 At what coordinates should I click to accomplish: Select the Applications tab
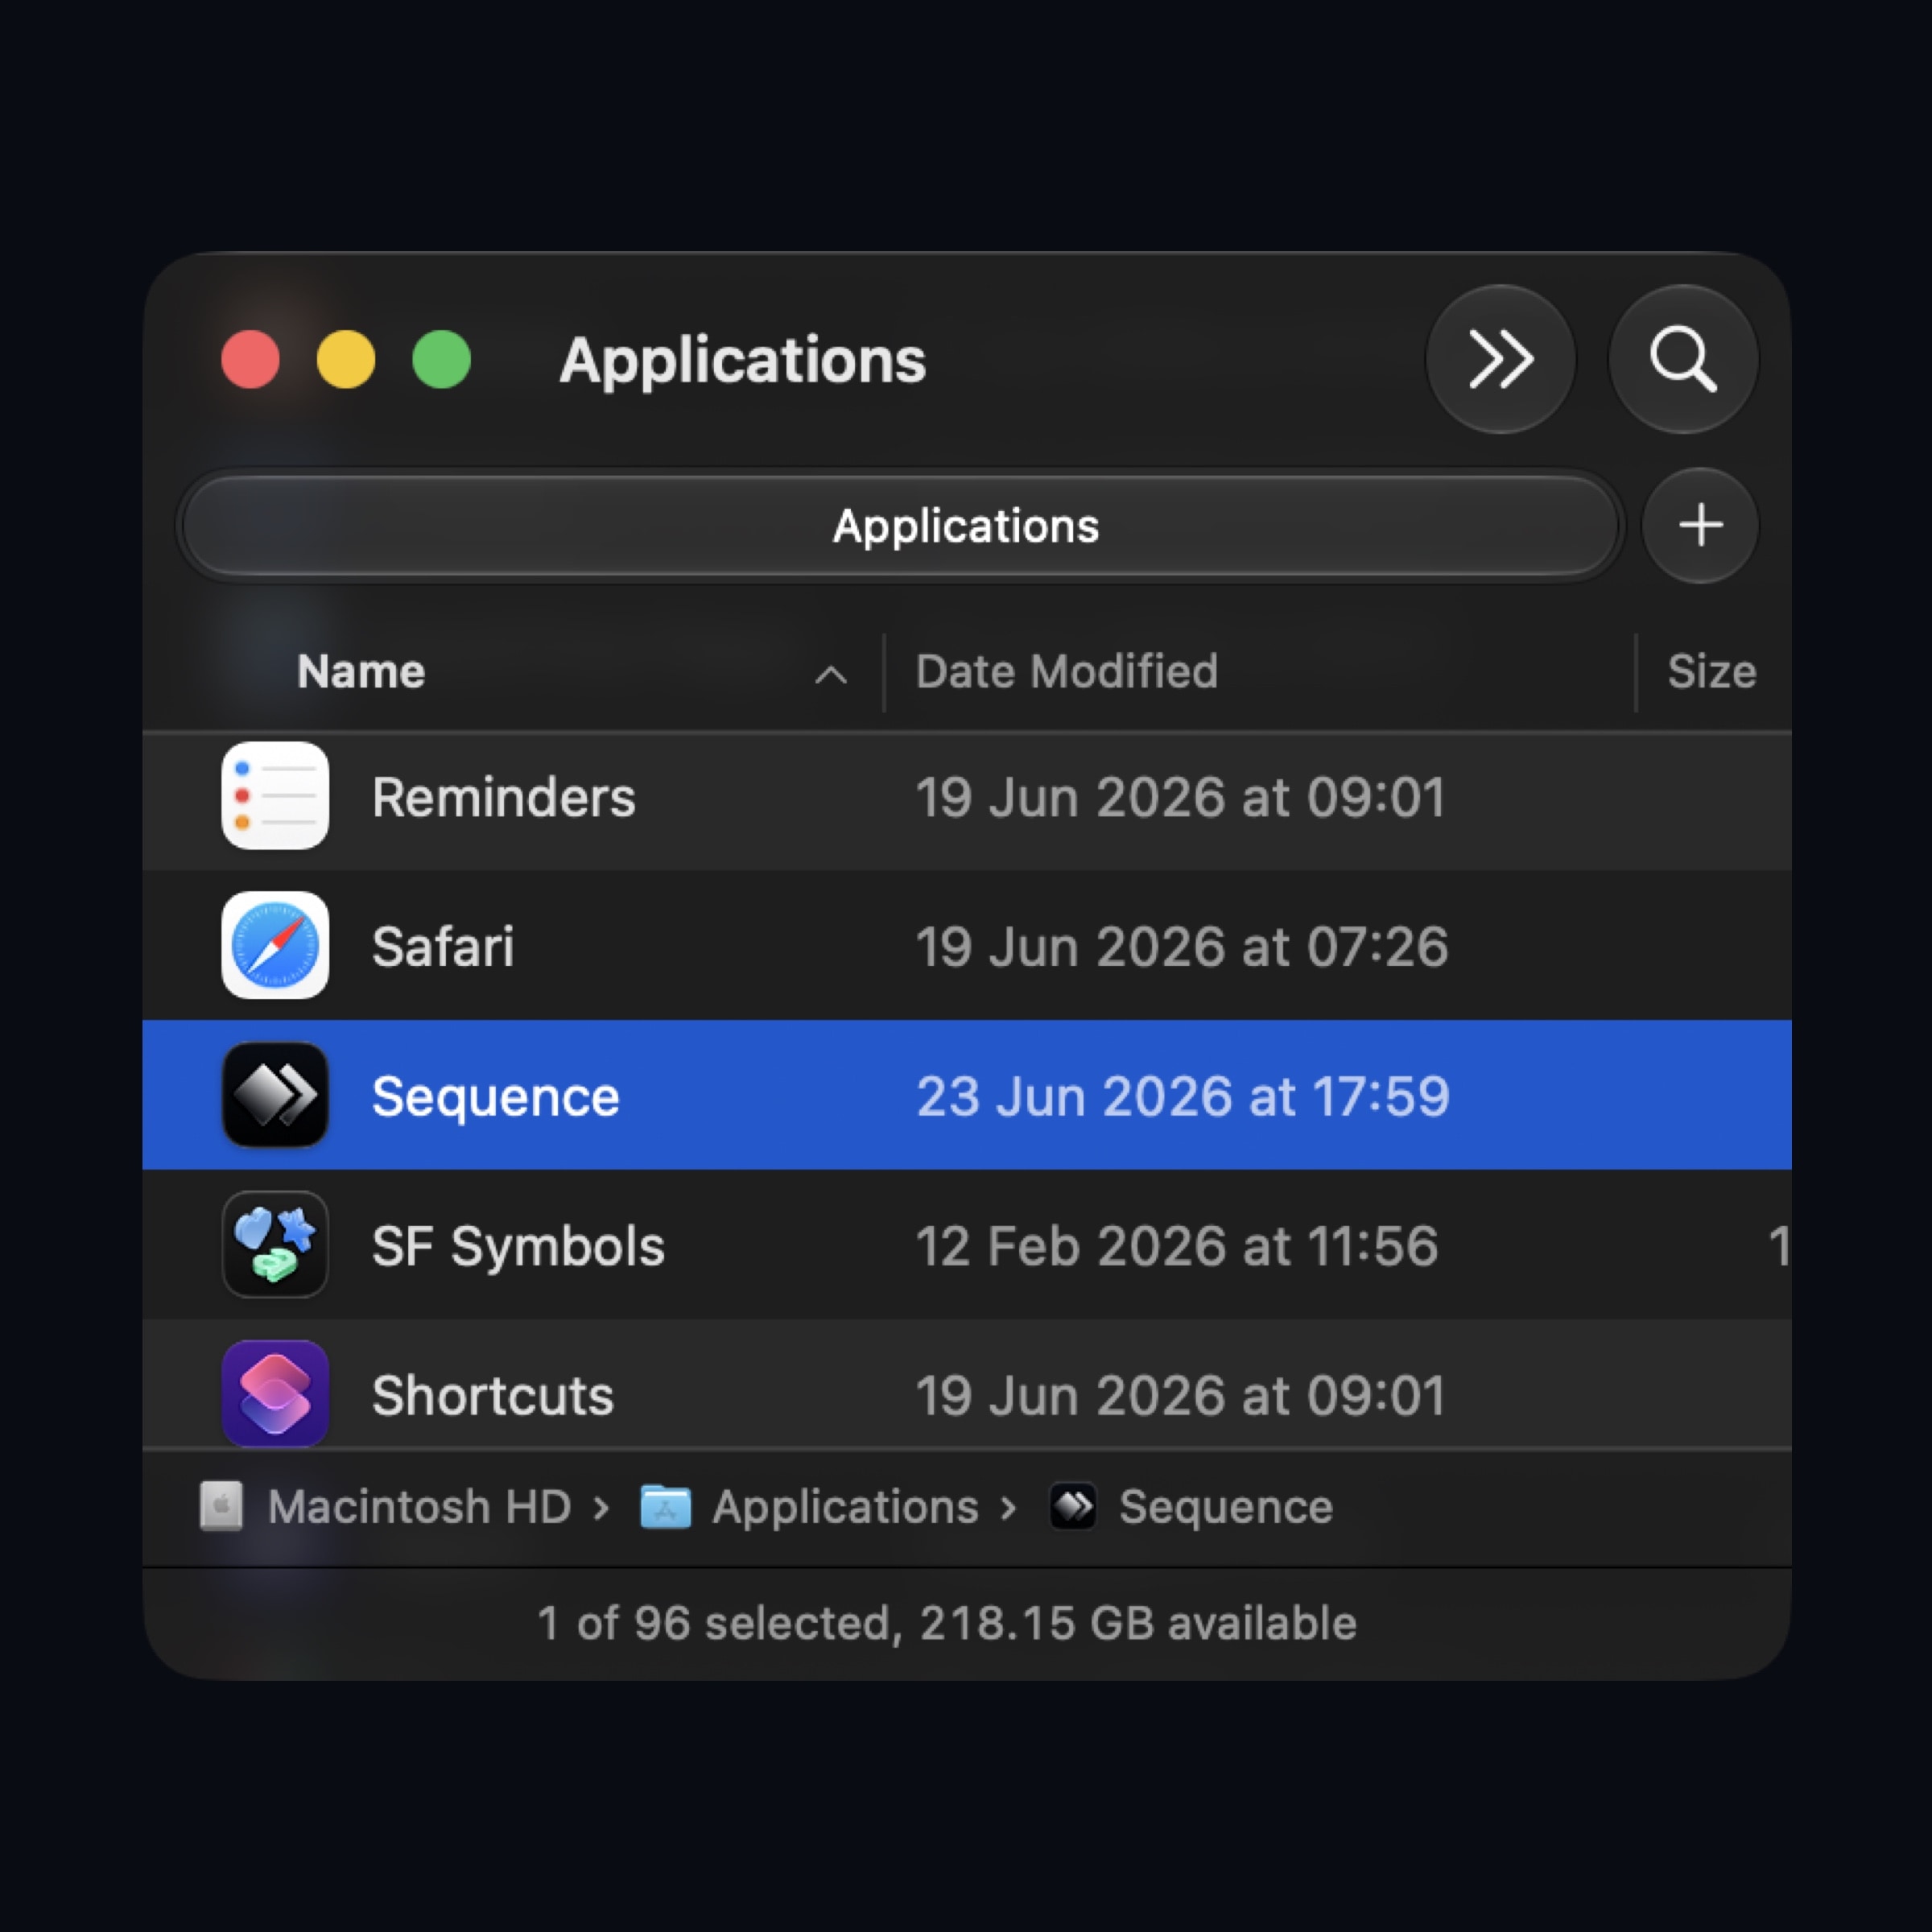[900, 526]
